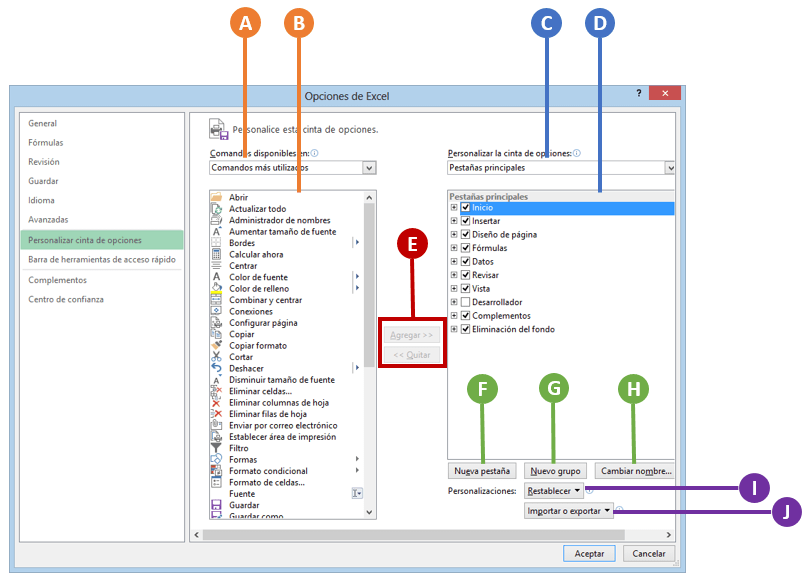The height and width of the screenshot is (575, 810).
Task: Click the horizontal scrollbar thumb at dialog bottom
Action: (x=413, y=534)
